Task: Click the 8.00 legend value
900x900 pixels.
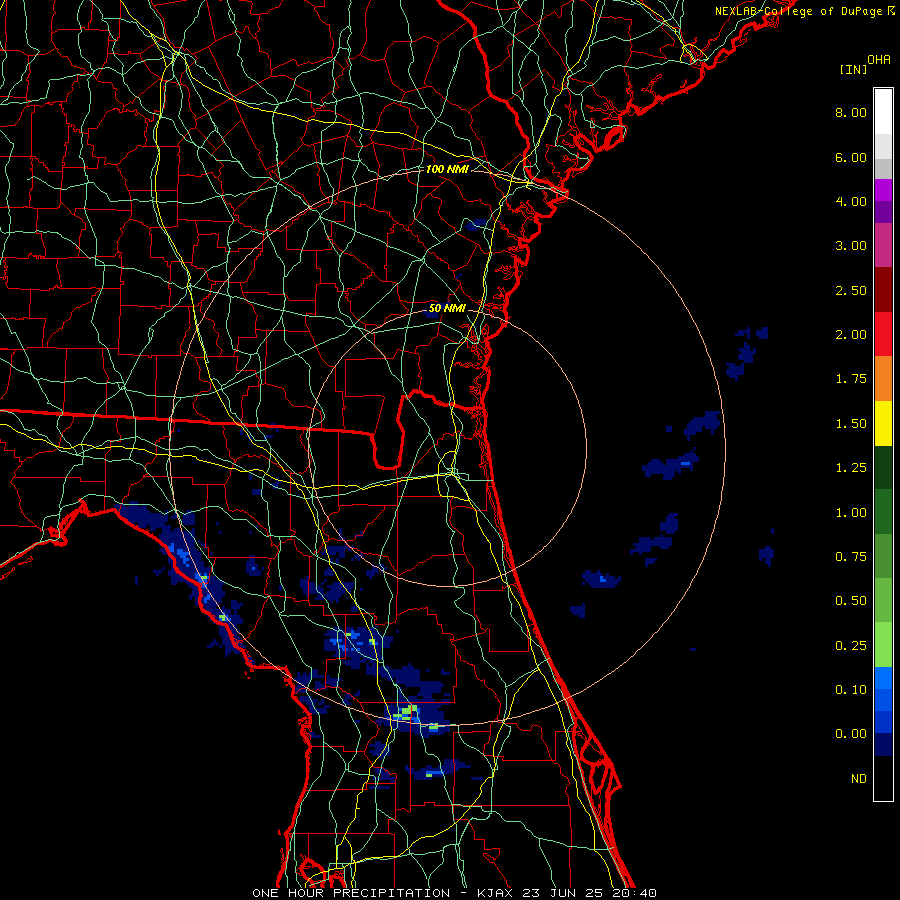Action: 851,112
